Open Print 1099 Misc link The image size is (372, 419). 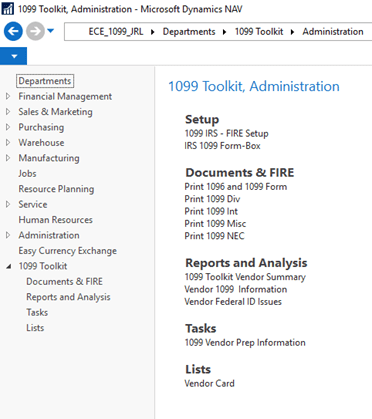point(215,224)
